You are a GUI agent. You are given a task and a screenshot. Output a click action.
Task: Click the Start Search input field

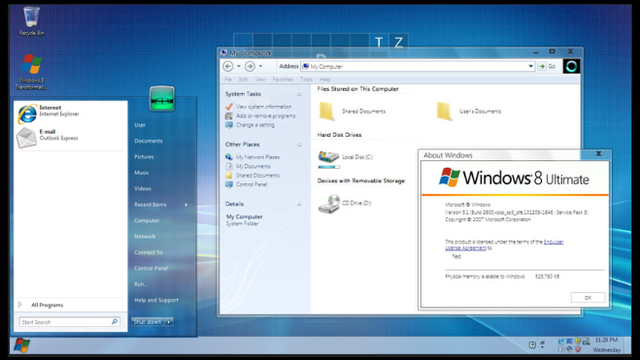tap(69, 322)
